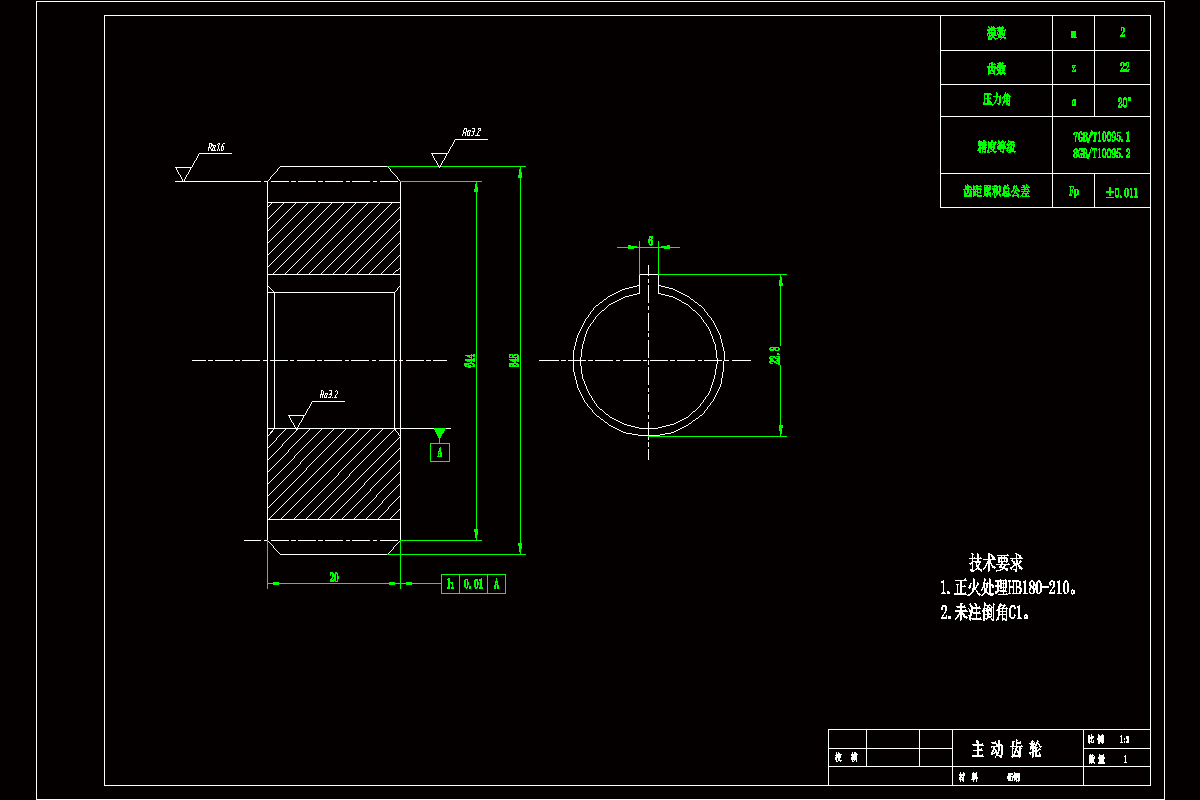Click the Ra3.2 roughness label at top right
This screenshot has width=1200, height=800.
[x=471, y=132]
